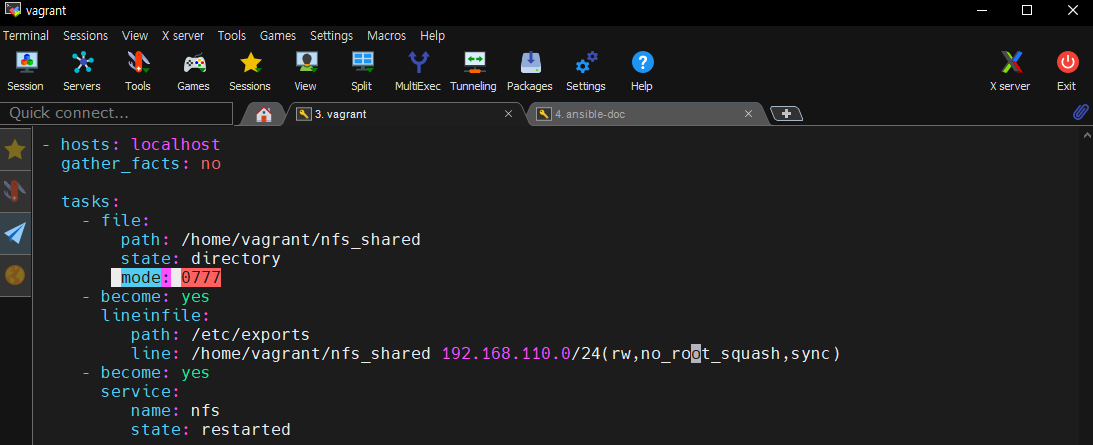Open the Sessions menu in menu bar
Screen dimensions: 1093x445
click(x=85, y=36)
